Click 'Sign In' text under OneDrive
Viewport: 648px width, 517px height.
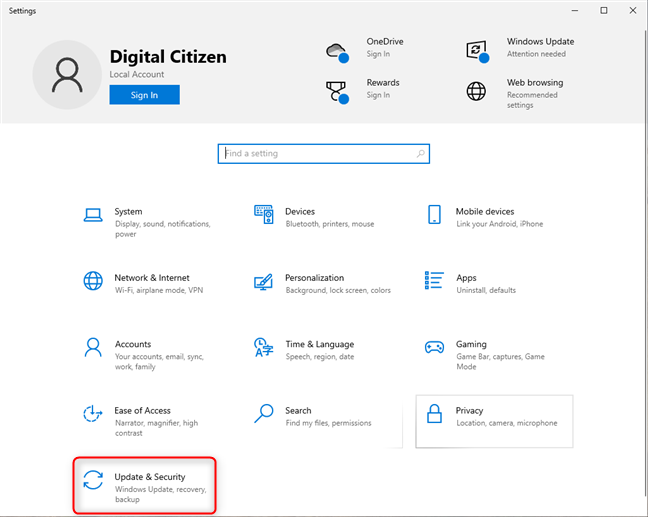point(378,54)
